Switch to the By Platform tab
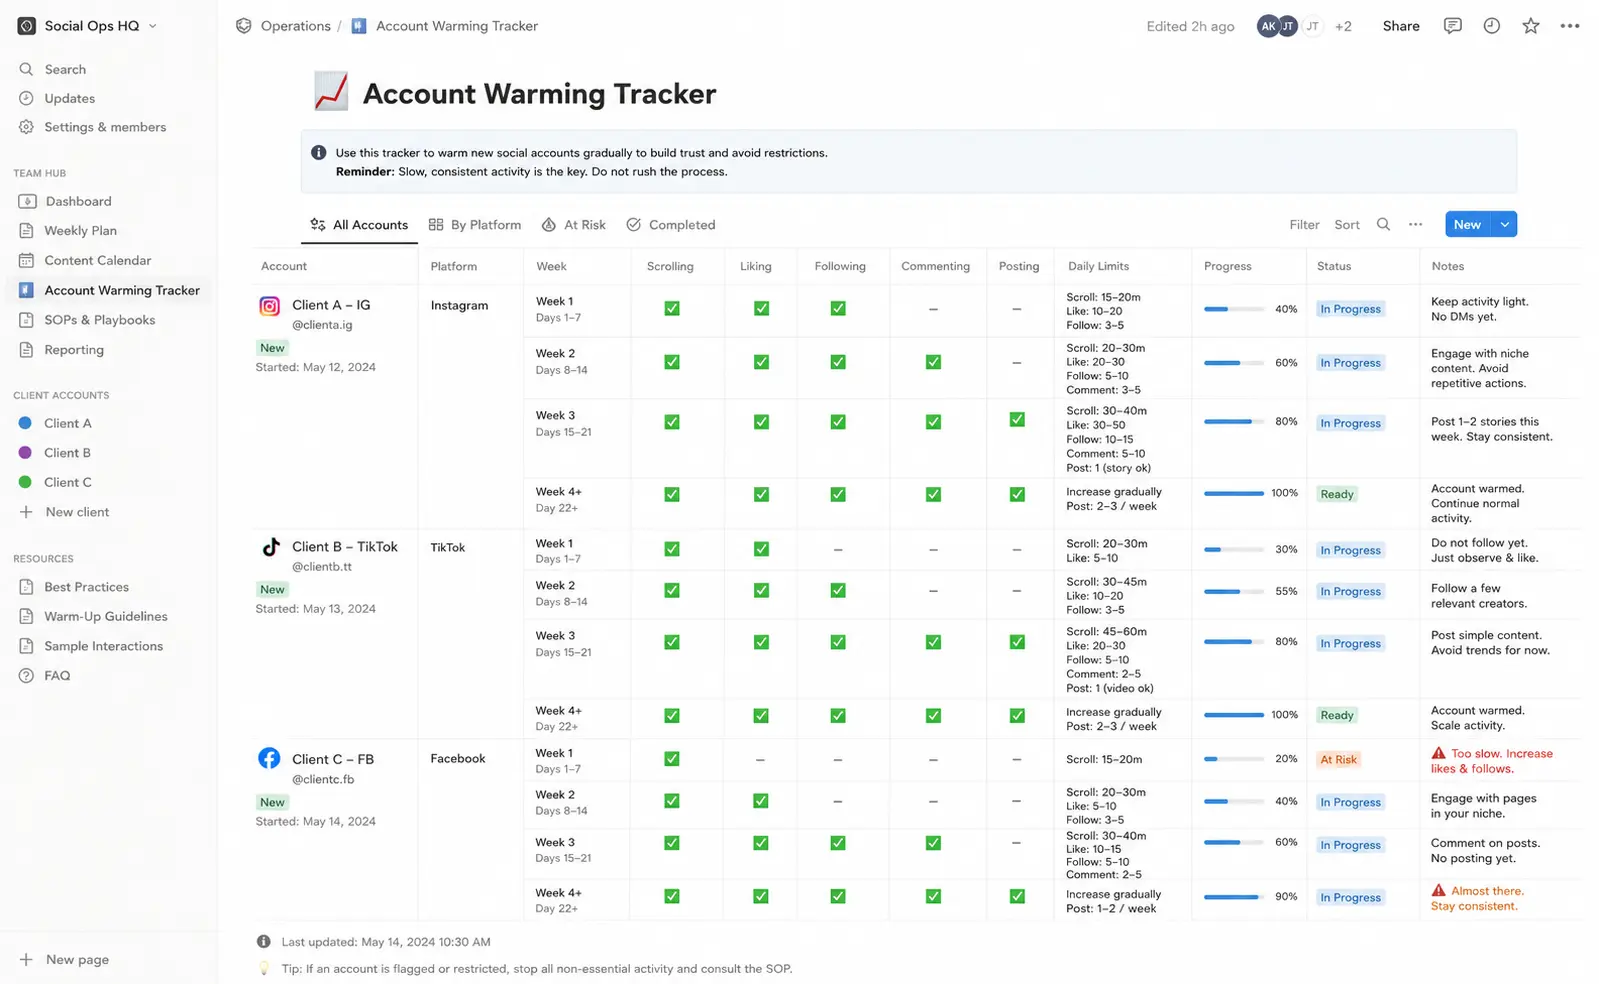Screen dimensions: 1599x984 click(475, 224)
